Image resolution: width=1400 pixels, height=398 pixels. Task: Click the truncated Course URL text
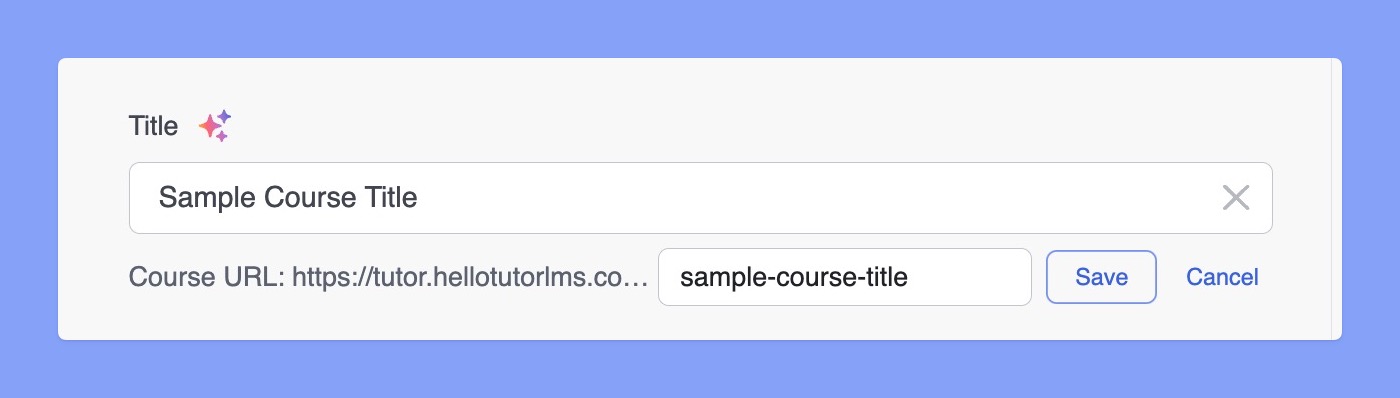tap(389, 278)
